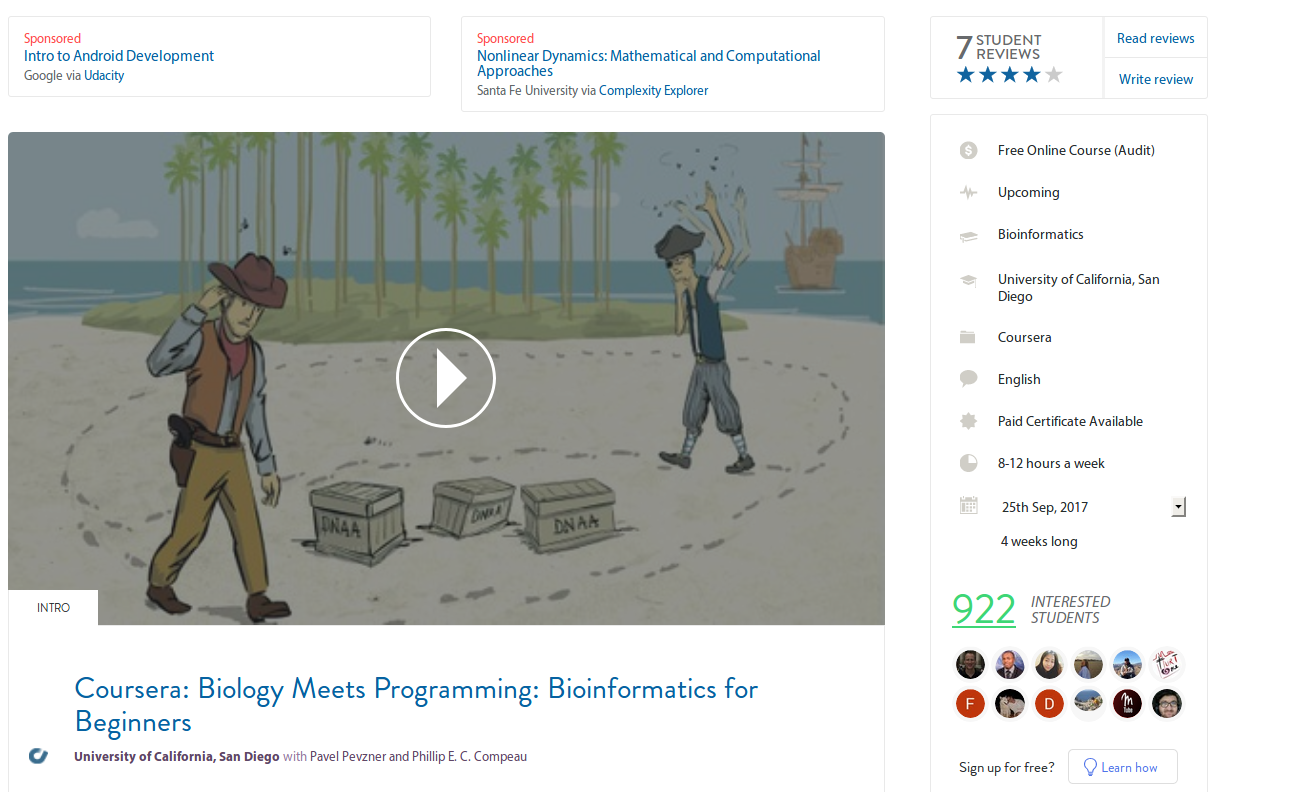Screen dimensions: 1306x792
Task: Click the Paid Certificate Available text
Action: click(1070, 421)
